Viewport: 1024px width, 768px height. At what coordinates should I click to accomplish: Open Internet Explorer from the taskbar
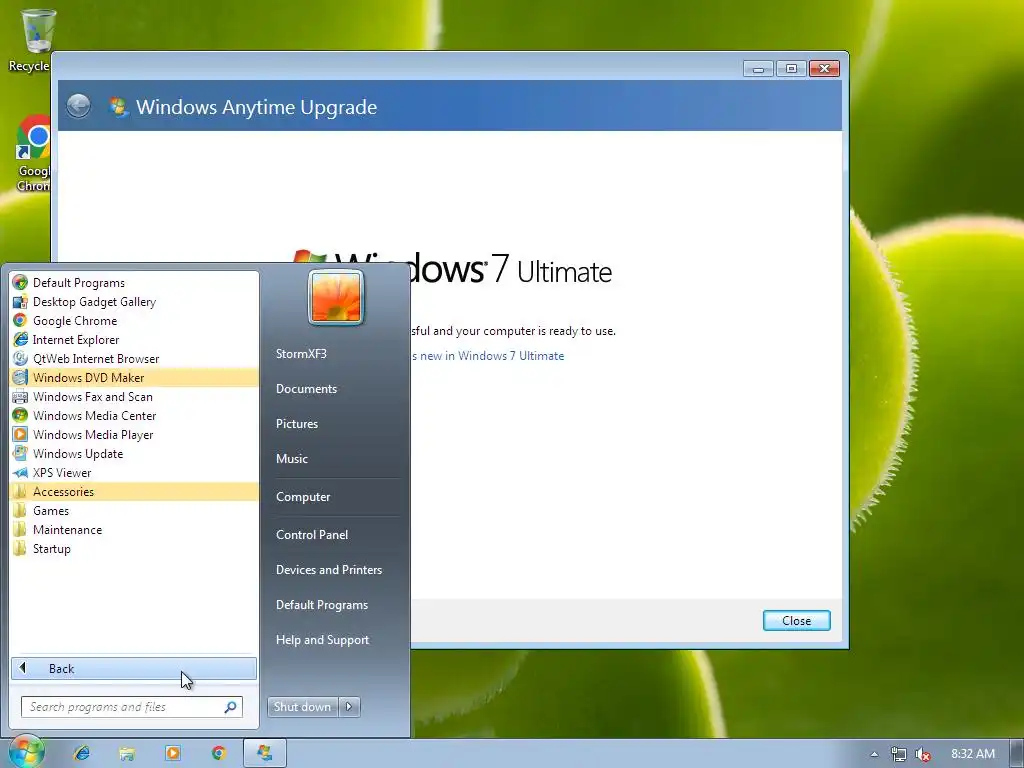click(82, 753)
